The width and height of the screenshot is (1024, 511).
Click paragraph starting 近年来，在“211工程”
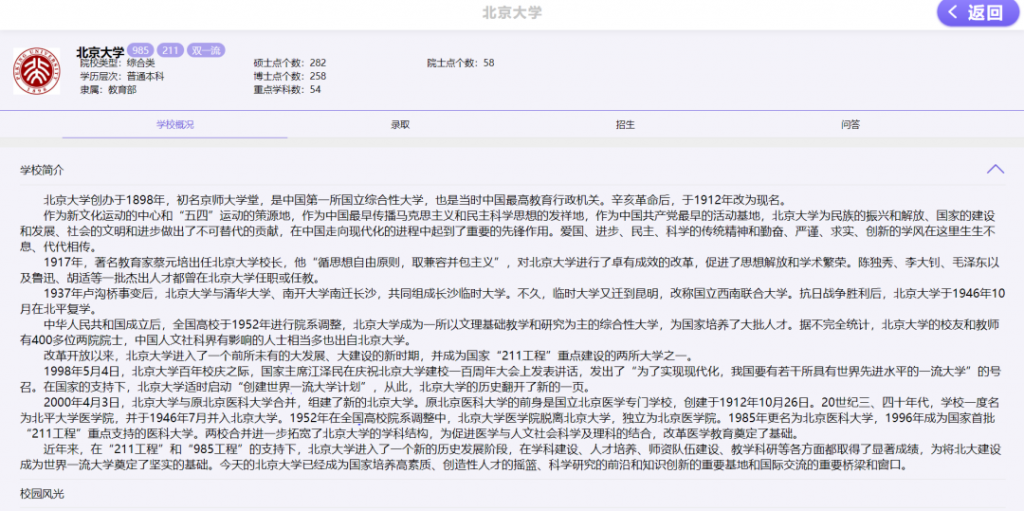click(511, 457)
